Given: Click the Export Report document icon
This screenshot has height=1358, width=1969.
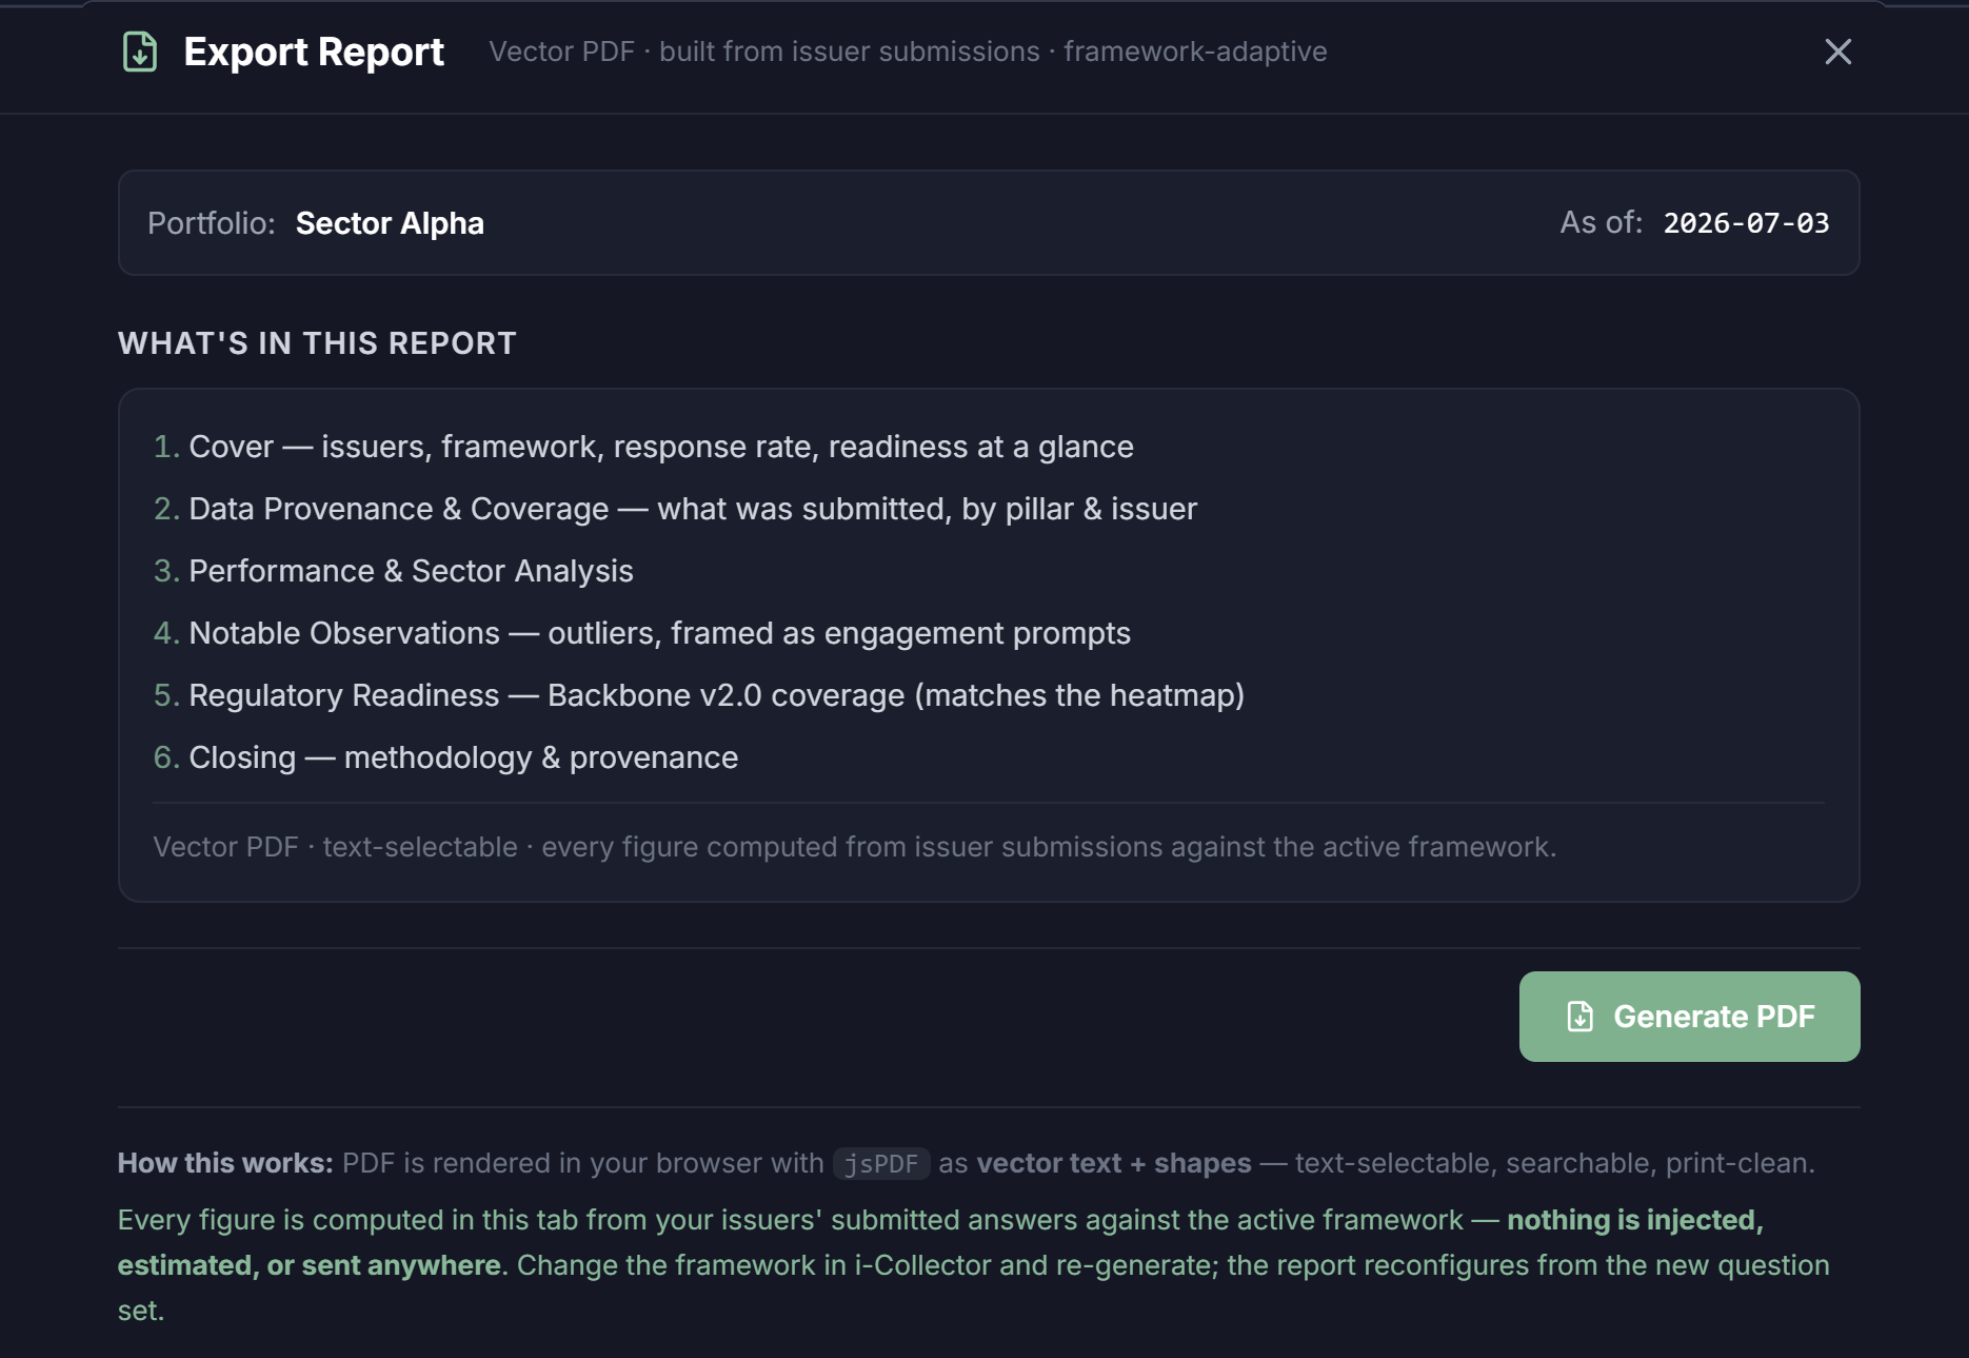Looking at the screenshot, I should pos(140,52).
